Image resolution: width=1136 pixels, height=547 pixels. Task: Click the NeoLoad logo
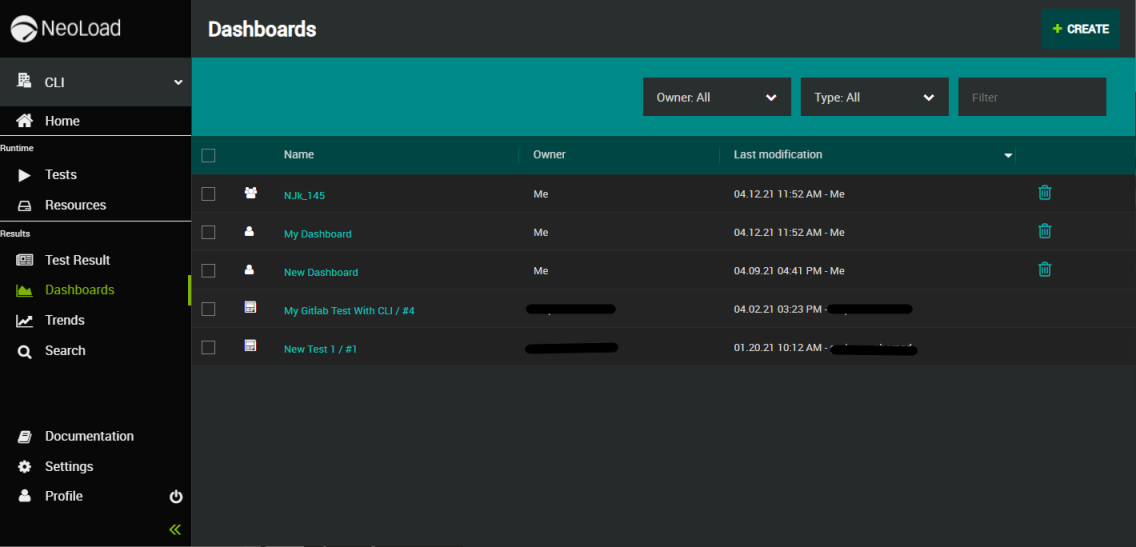click(x=65, y=29)
